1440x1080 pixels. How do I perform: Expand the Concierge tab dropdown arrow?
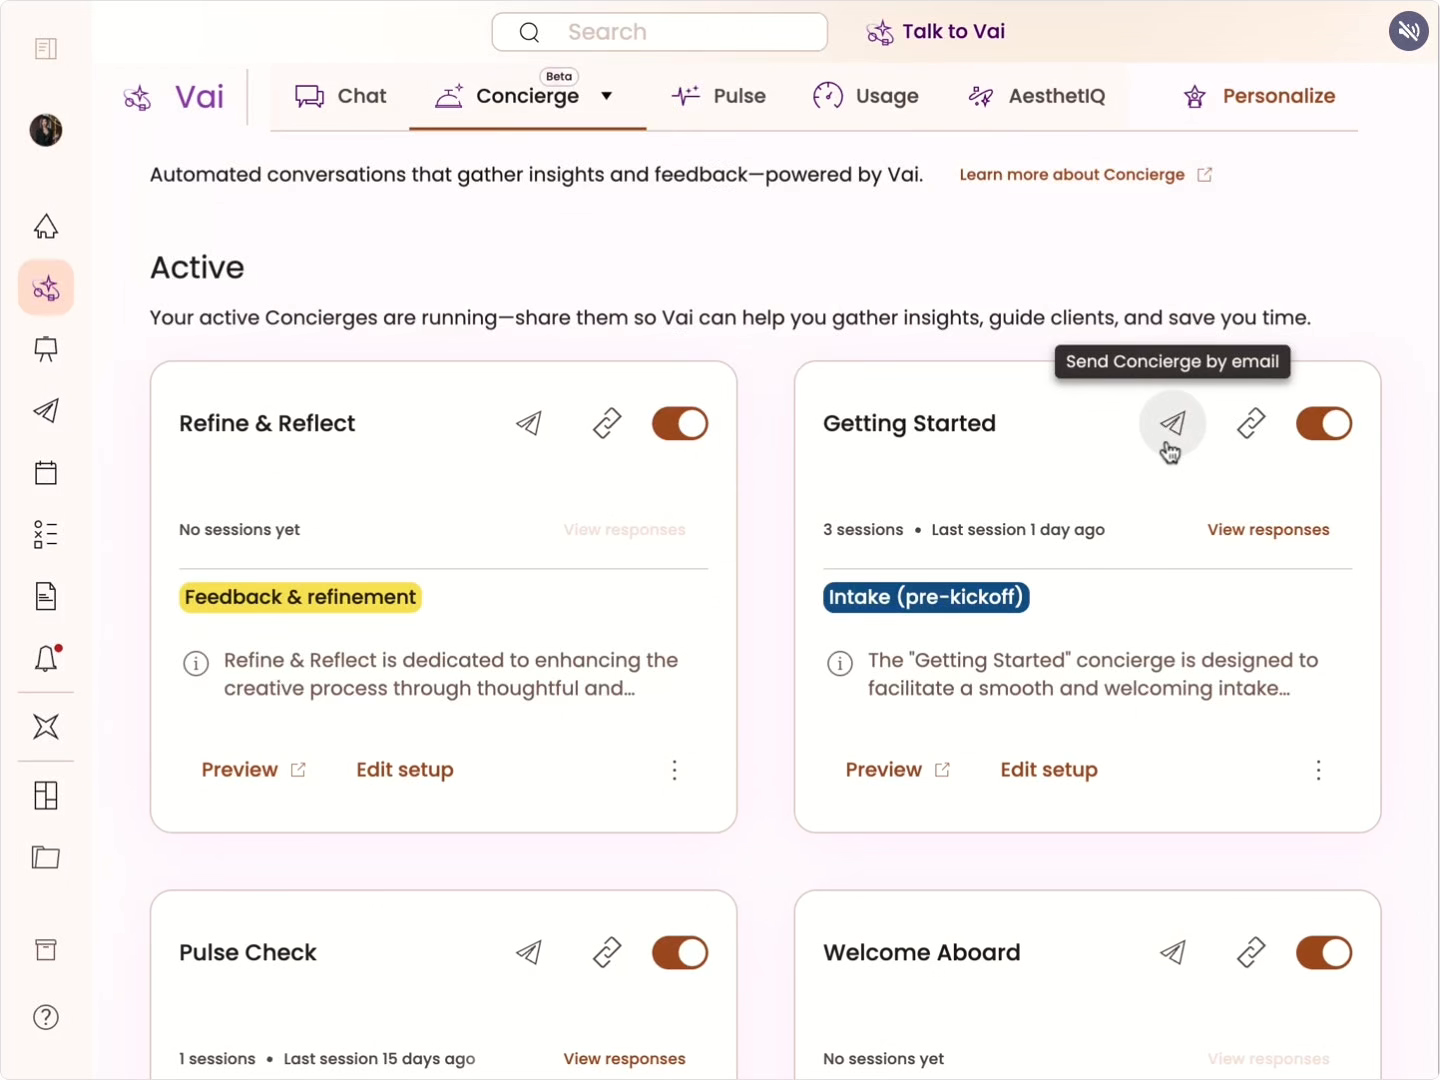[x=606, y=96]
